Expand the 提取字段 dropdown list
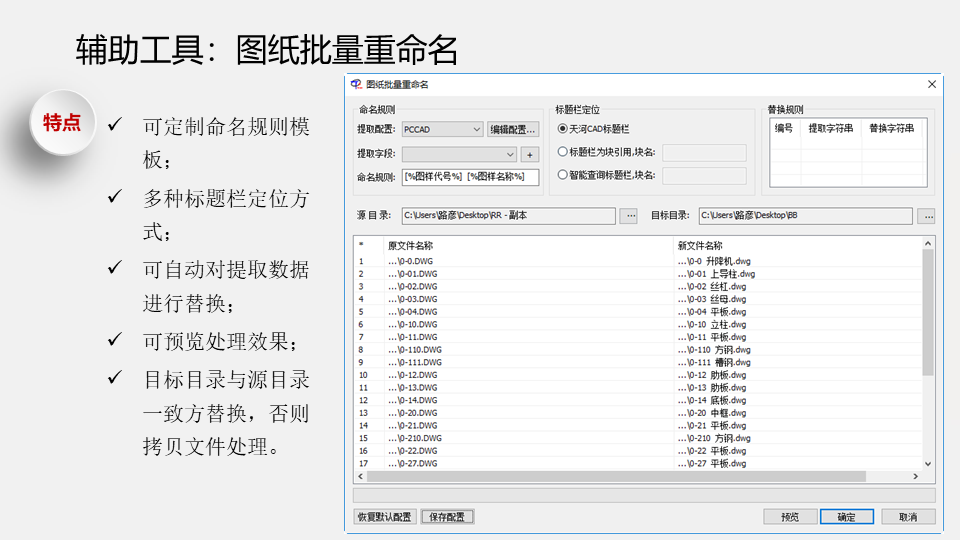The image size is (960, 540). pyautogui.click(x=510, y=154)
